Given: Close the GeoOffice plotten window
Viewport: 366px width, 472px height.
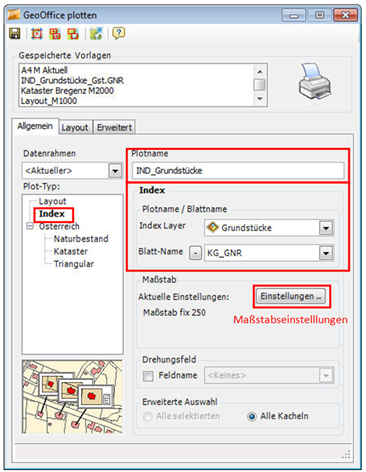Looking at the screenshot, I should [345, 15].
